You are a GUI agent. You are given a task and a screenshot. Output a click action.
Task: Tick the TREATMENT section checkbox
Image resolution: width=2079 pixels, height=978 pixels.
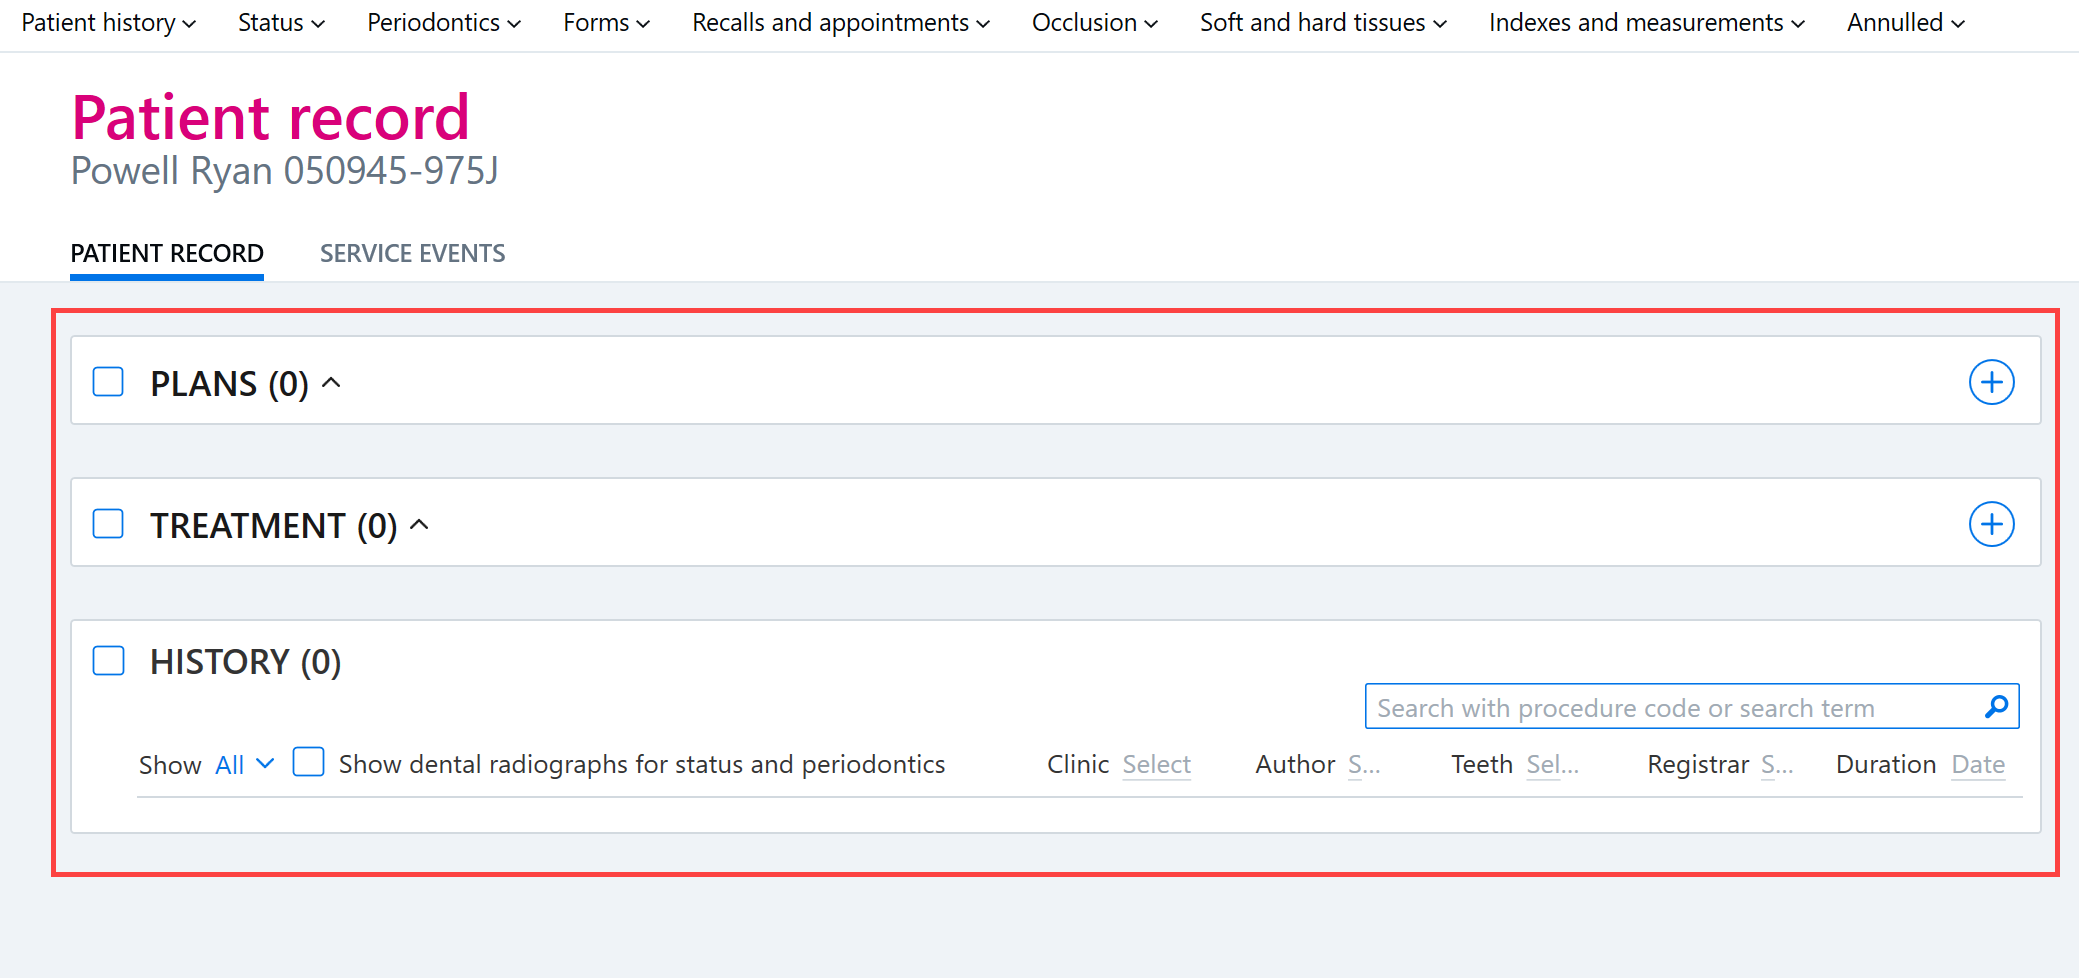coord(108,524)
